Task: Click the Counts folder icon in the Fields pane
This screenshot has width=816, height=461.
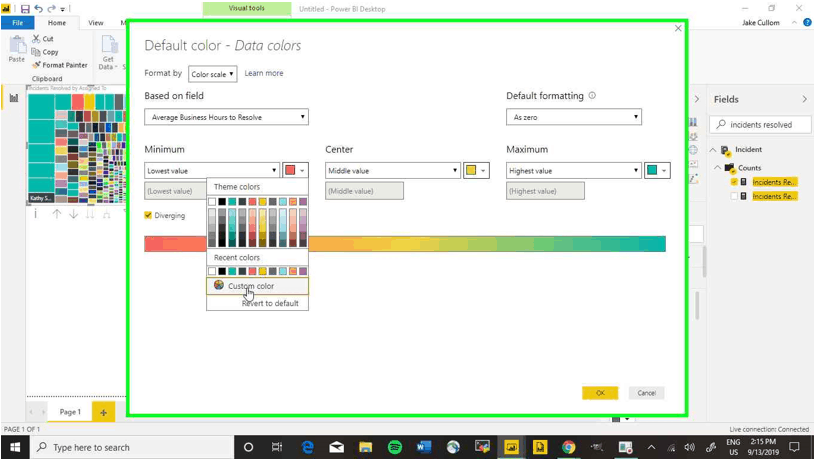Action: point(730,168)
